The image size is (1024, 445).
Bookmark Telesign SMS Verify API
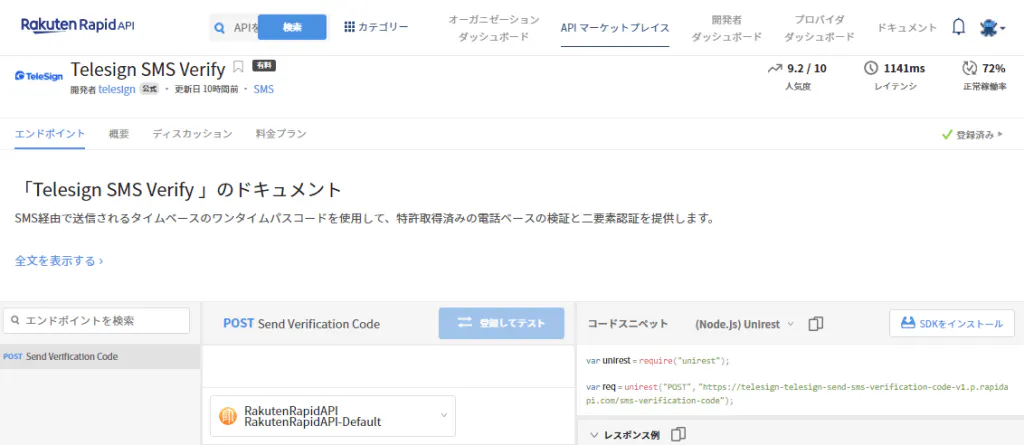click(x=238, y=67)
